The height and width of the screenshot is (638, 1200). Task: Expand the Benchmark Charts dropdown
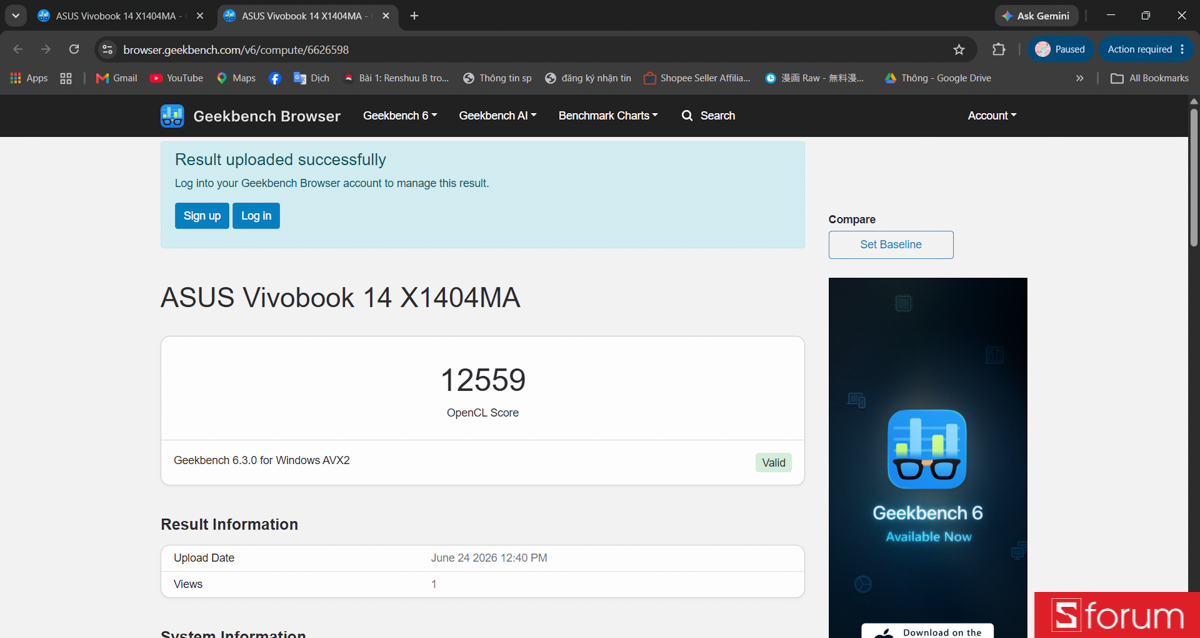[608, 116]
